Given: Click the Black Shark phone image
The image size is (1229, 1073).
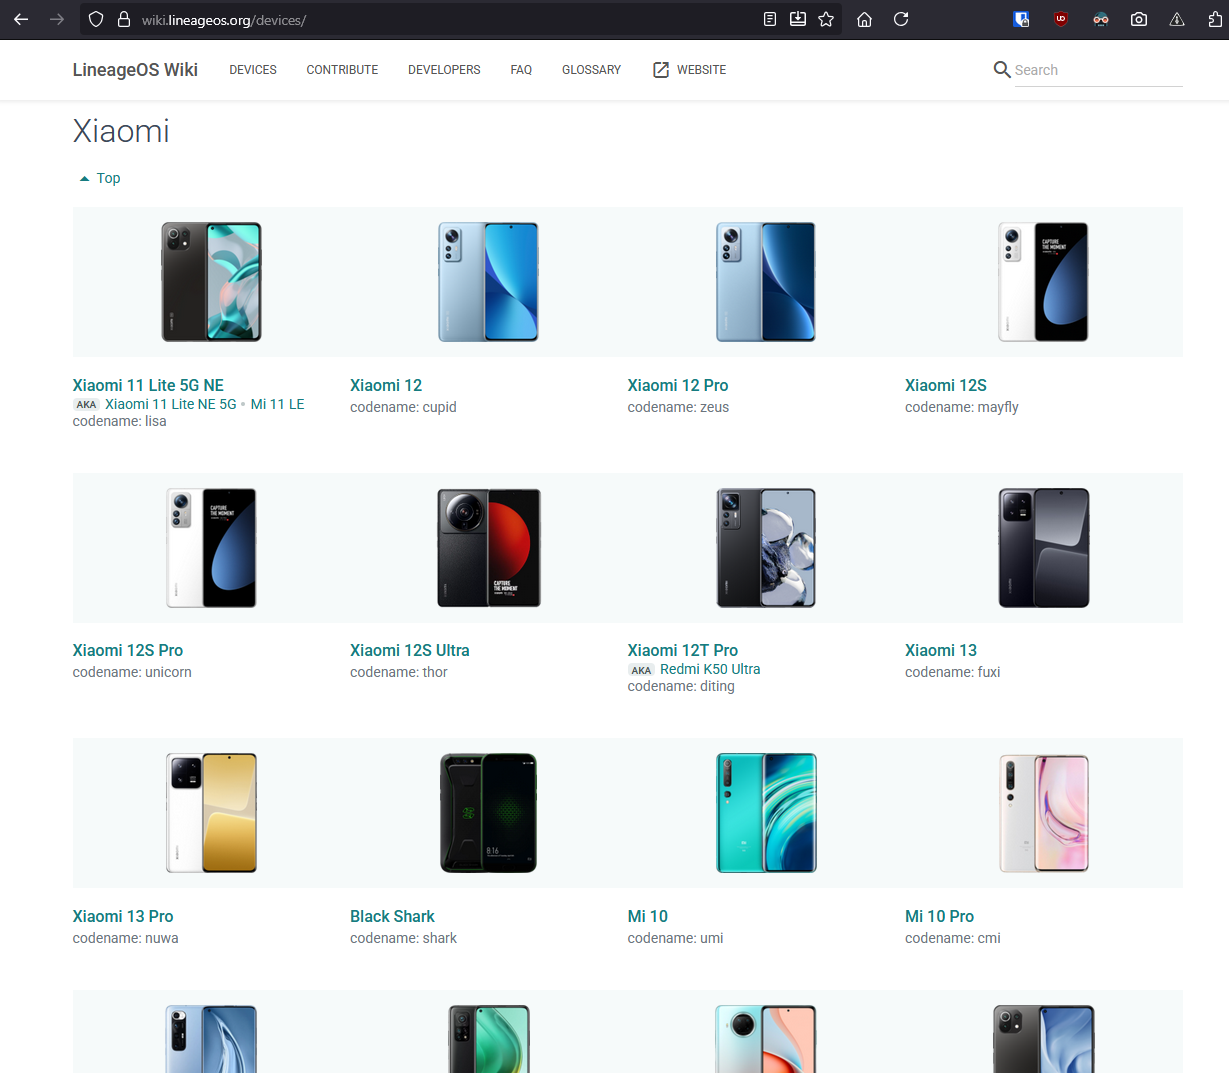Looking at the screenshot, I should 489,813.
